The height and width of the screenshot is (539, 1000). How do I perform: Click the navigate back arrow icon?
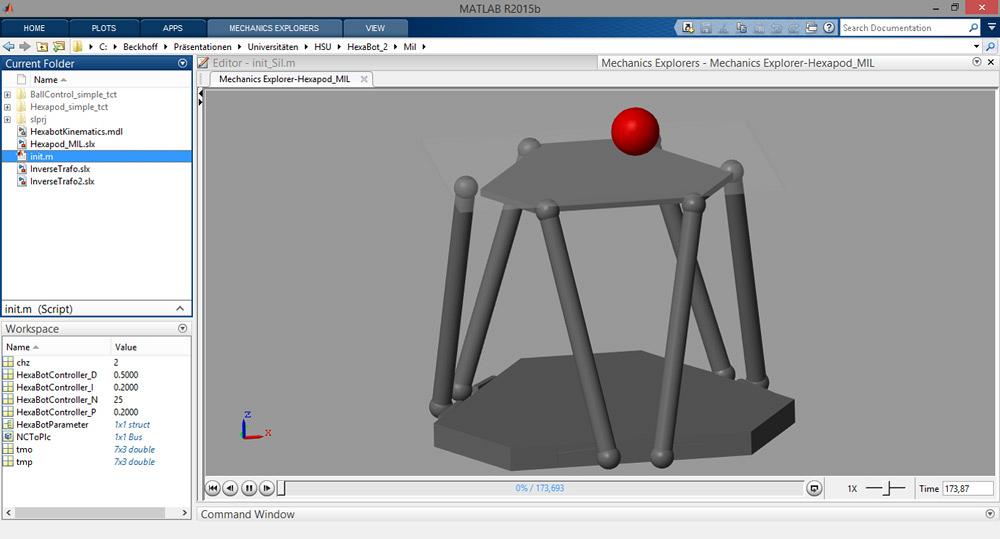(9, 46)
